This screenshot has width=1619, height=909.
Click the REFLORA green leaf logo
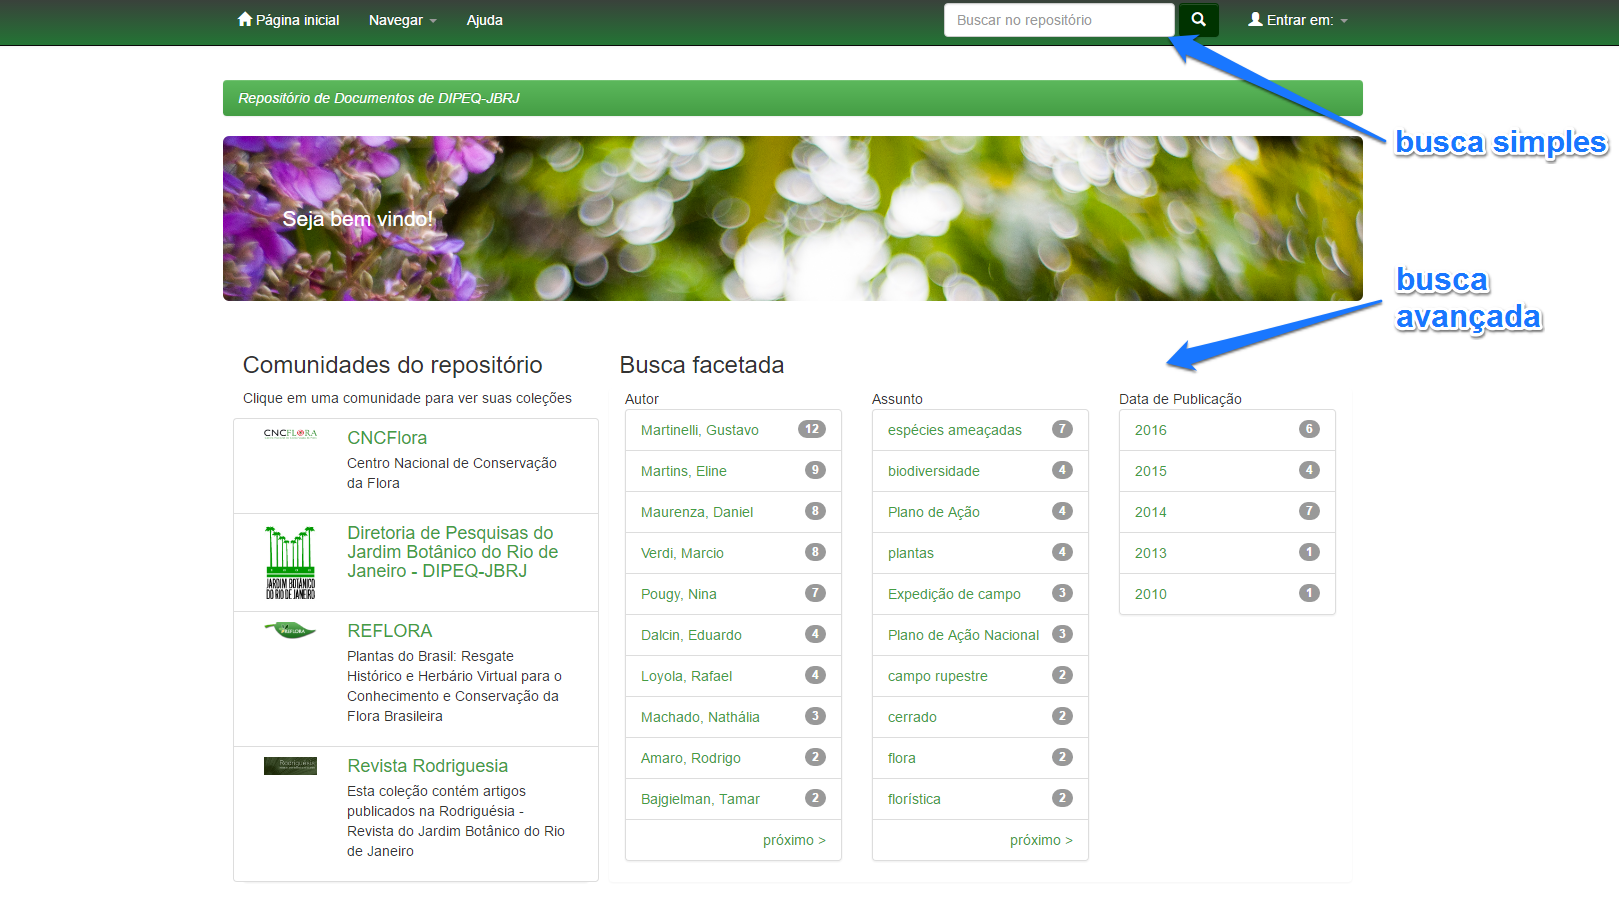(290, 630)
